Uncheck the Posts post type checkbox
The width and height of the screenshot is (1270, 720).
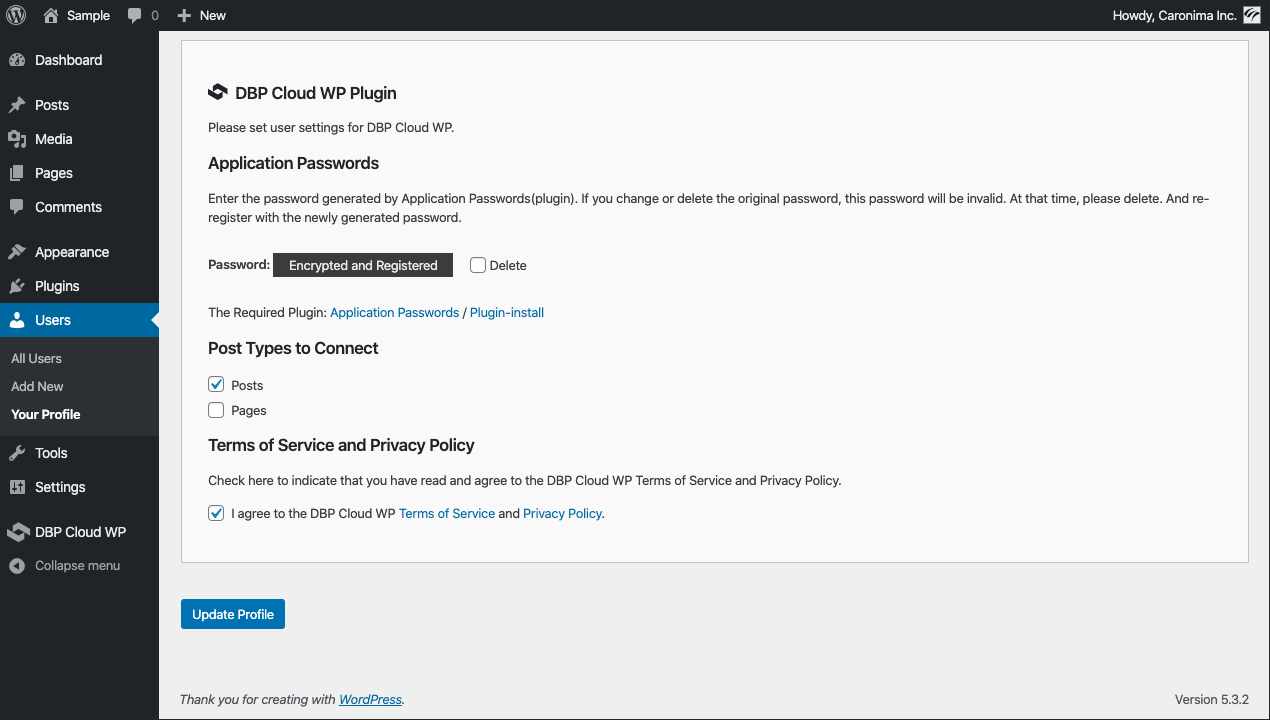216,384
